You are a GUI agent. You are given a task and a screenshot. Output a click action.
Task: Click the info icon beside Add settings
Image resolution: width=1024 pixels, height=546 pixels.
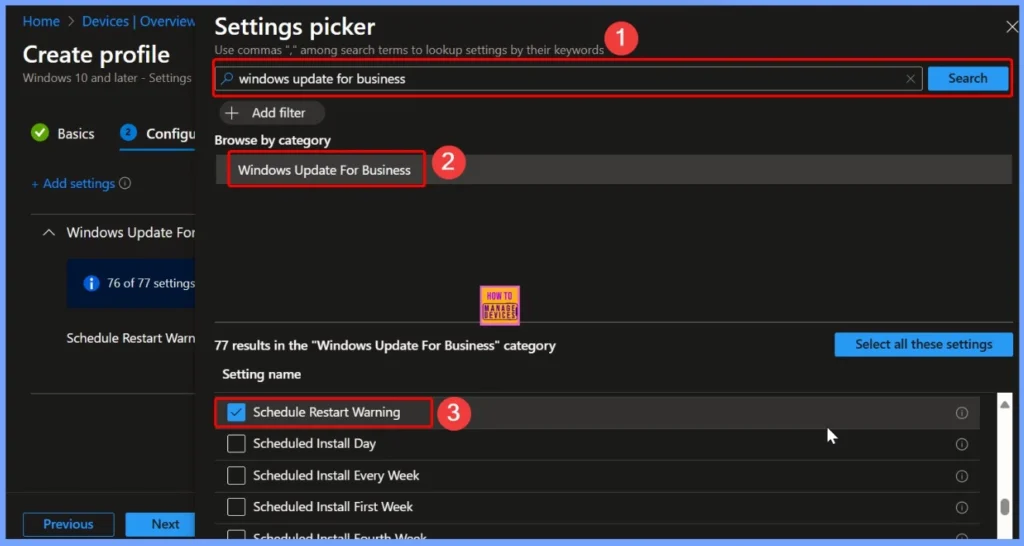125,184
